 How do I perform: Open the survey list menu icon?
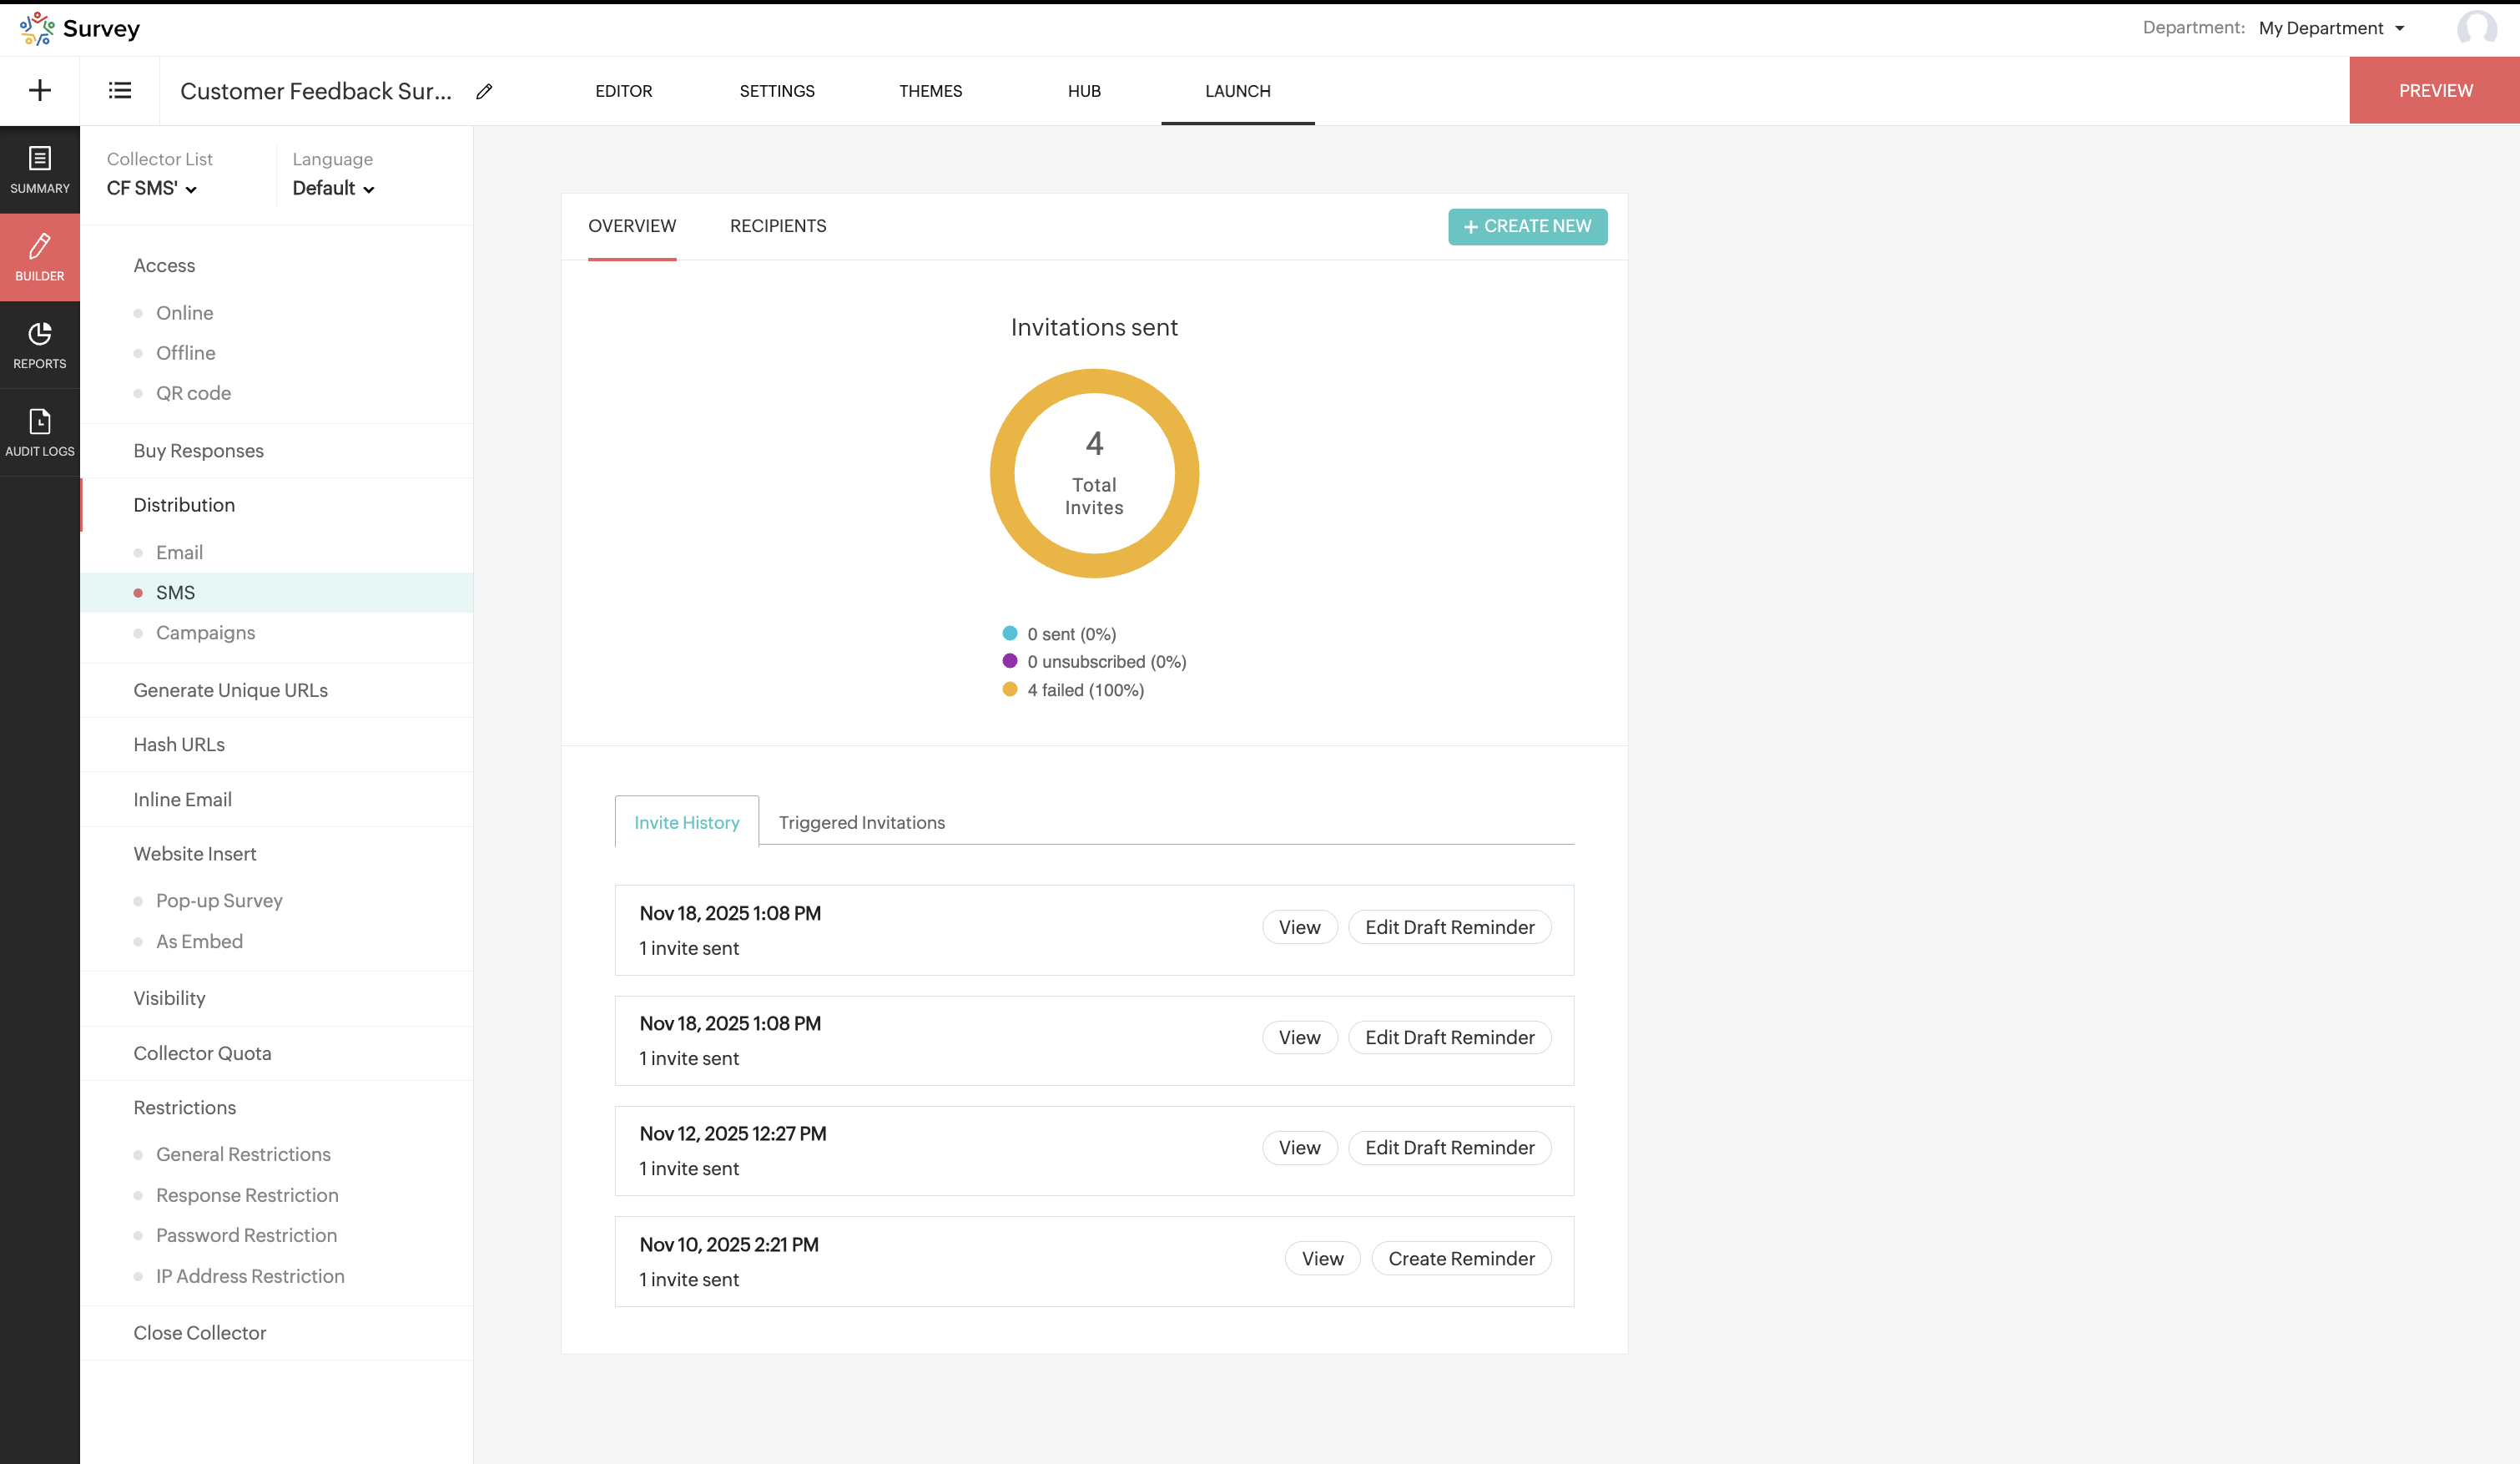(119, 90)
